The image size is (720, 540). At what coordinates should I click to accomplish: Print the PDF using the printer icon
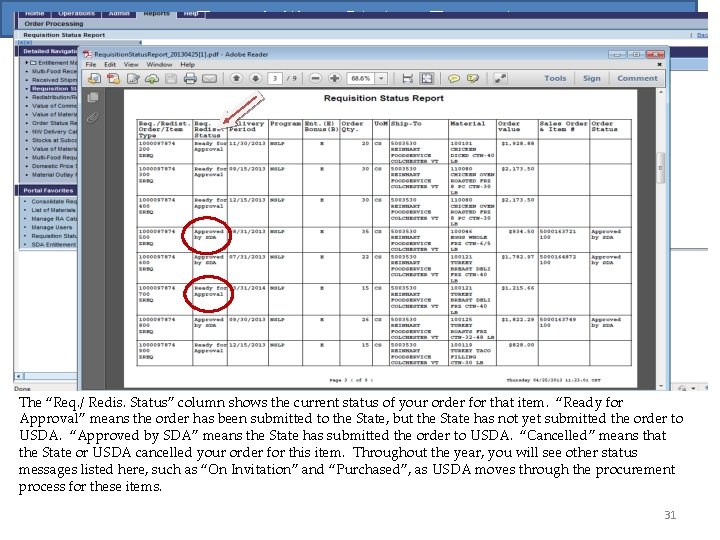click(x=190, y=79)
